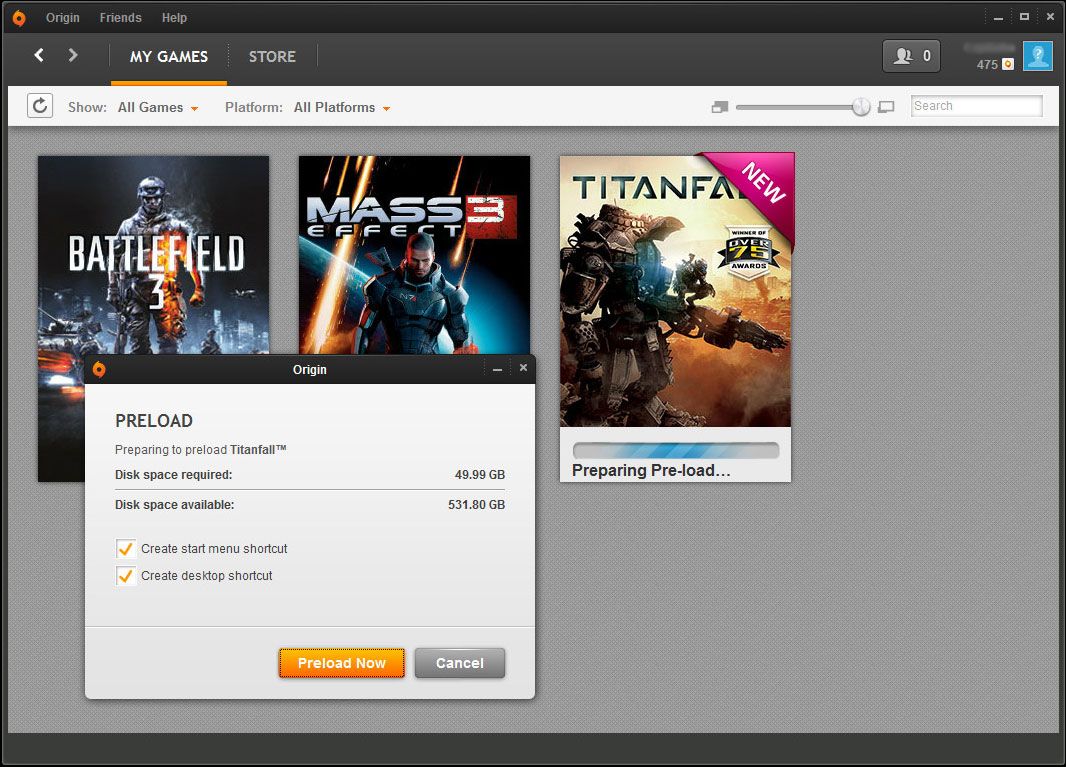
Task: Click the back navigation arrow
Action: (x=38, y=55)
